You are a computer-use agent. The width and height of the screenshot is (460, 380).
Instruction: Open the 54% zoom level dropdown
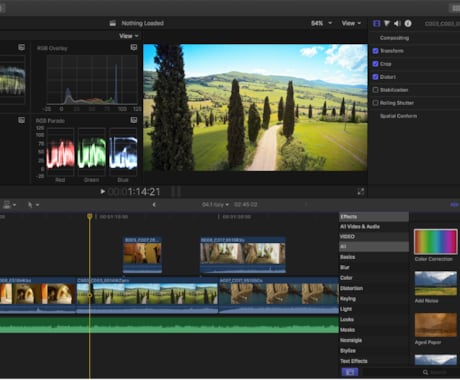coord(321,23)
